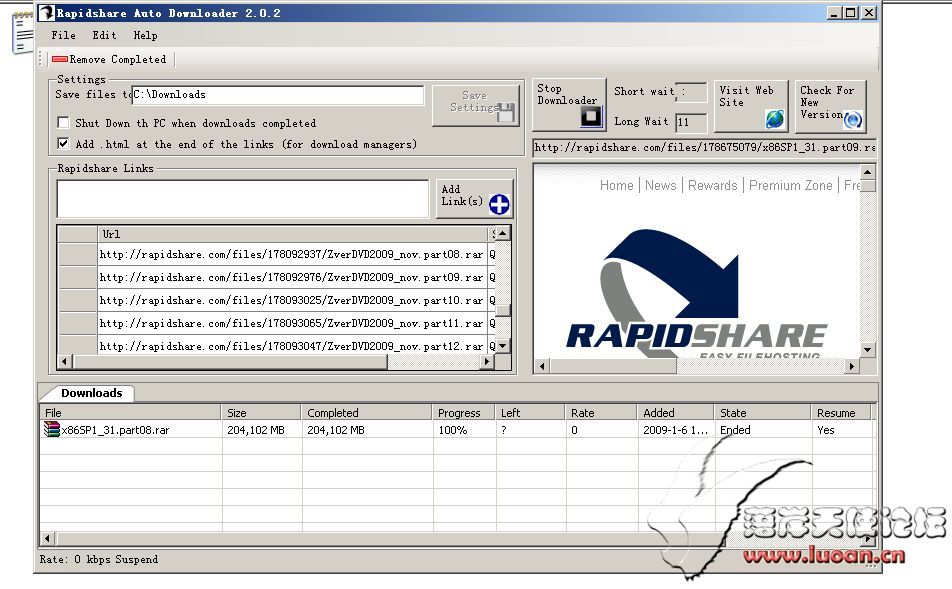This screenshot has height=589, width=952.
Task: Select the ZverDVD2009_nov.part12.rar link row
Action: [x=291, y=346]
